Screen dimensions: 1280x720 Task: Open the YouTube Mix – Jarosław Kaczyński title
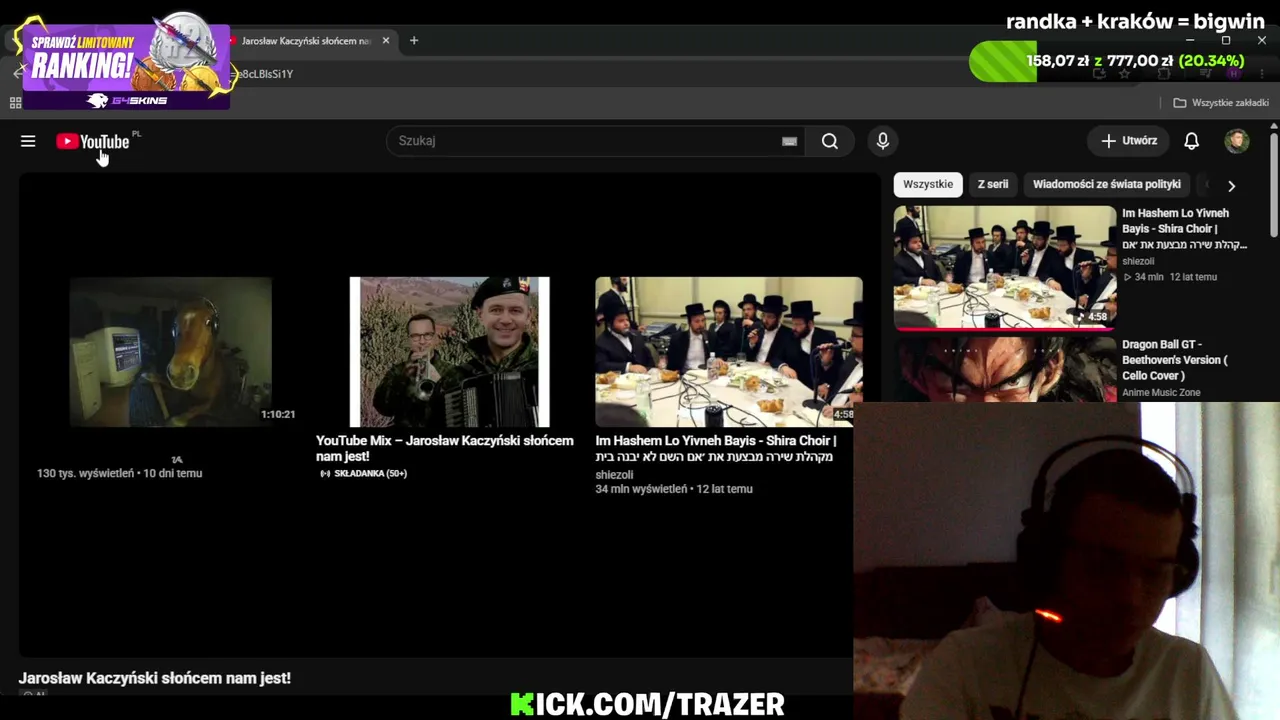pos(445,448)
